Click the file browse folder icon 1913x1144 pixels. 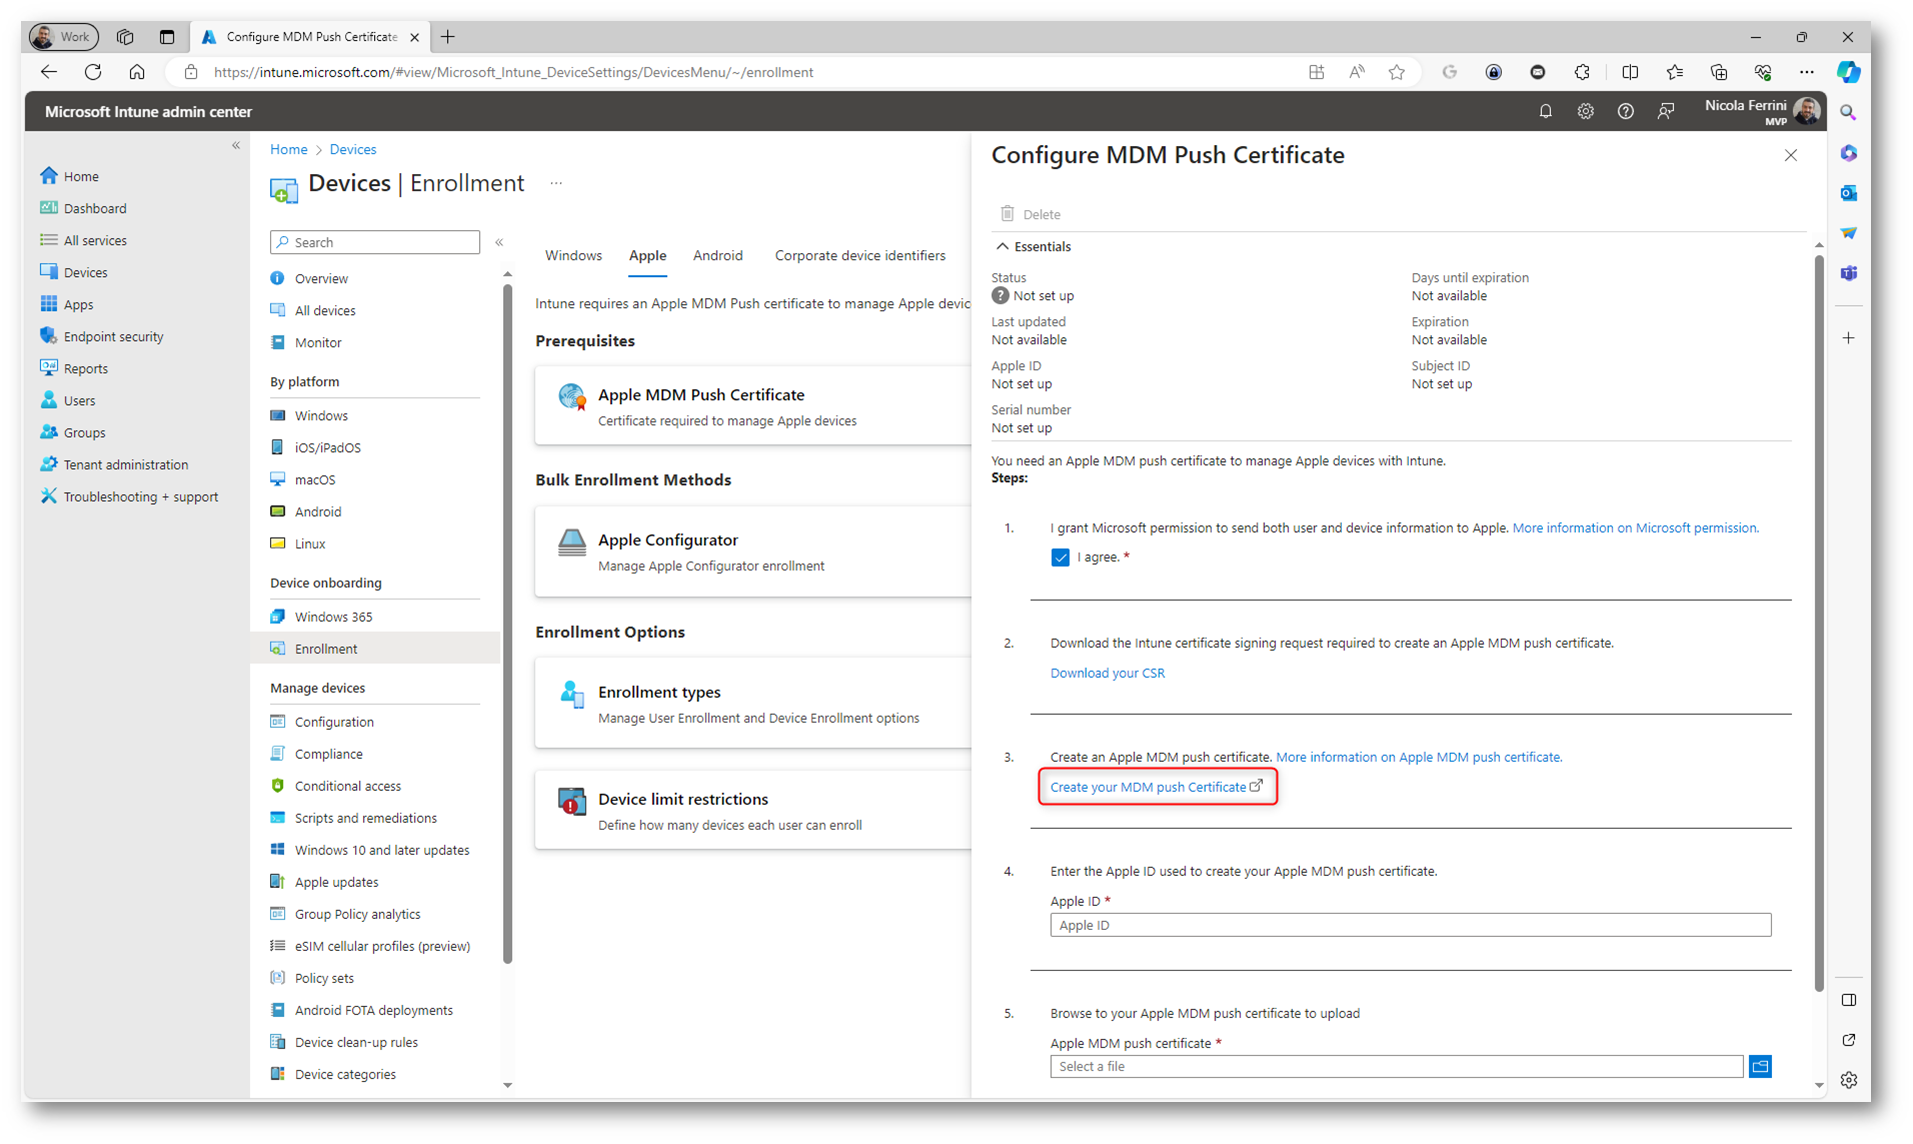[1760, 1066]
